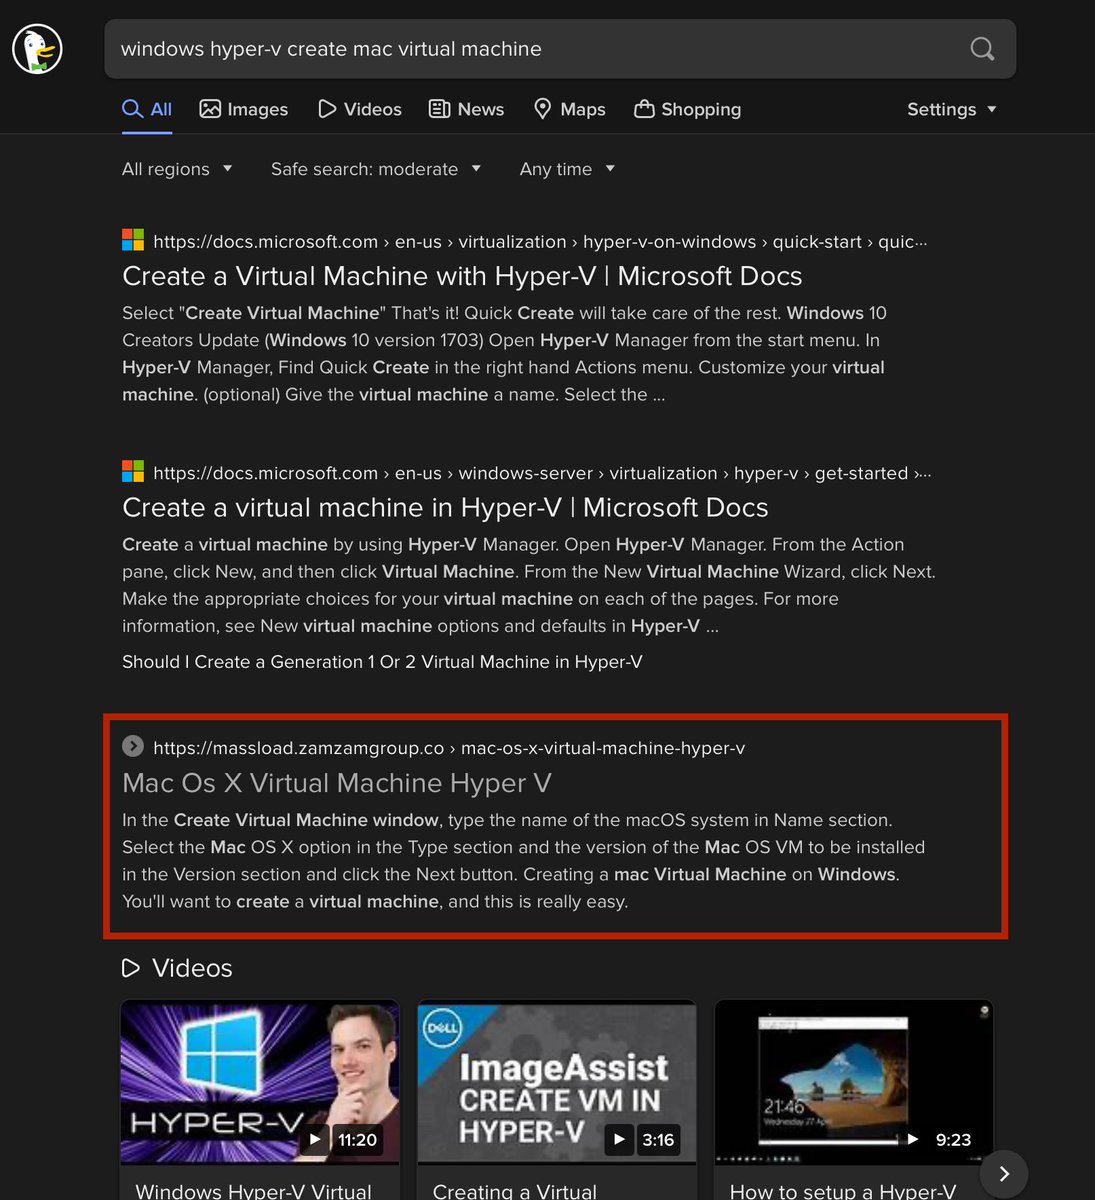This screenshot has height=1200, width=1095.
Task: Switch to the News tab
Action: (x=466, y=109)
